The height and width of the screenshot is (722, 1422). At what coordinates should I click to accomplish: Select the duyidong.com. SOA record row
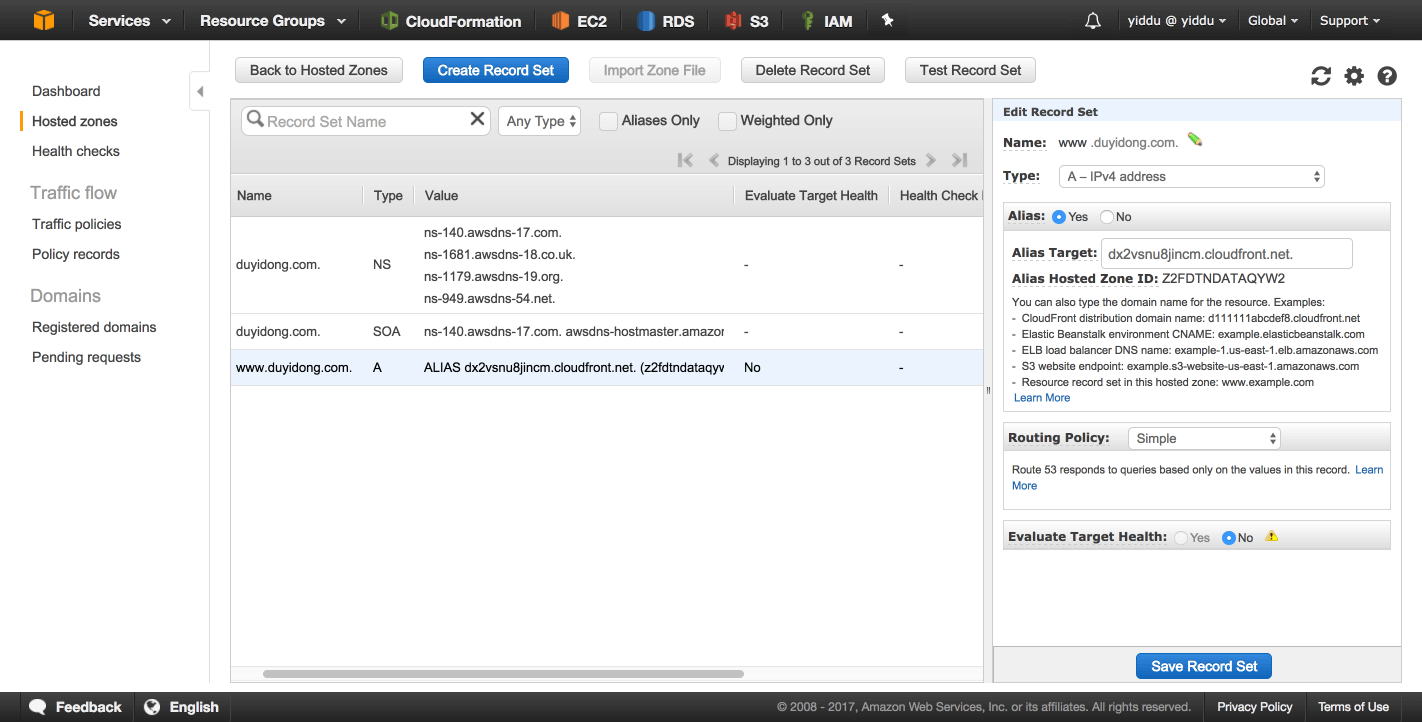click(607, 331)
